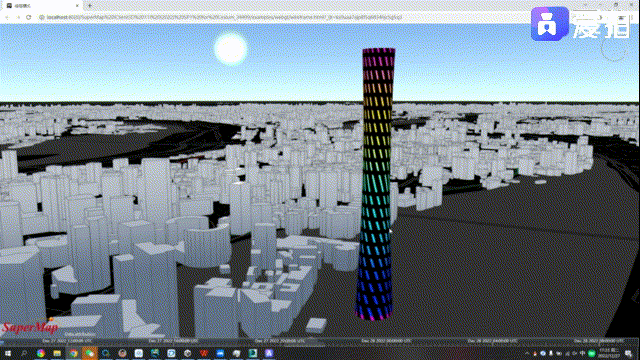Viewport: 640px width, 360px height.
Task: Expand hidden system tray icons chevron
Action: [527, 353]
